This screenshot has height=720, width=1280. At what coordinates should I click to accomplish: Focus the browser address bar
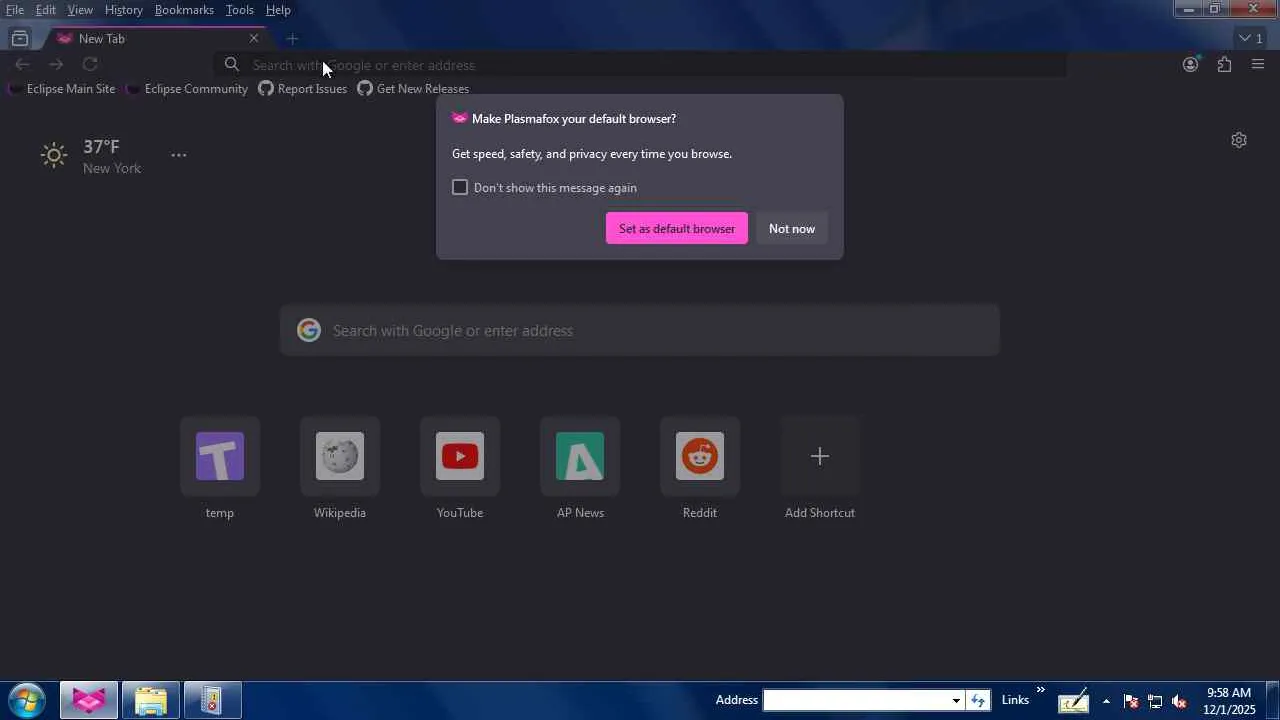pyautogui.click(x=640, y=65)
